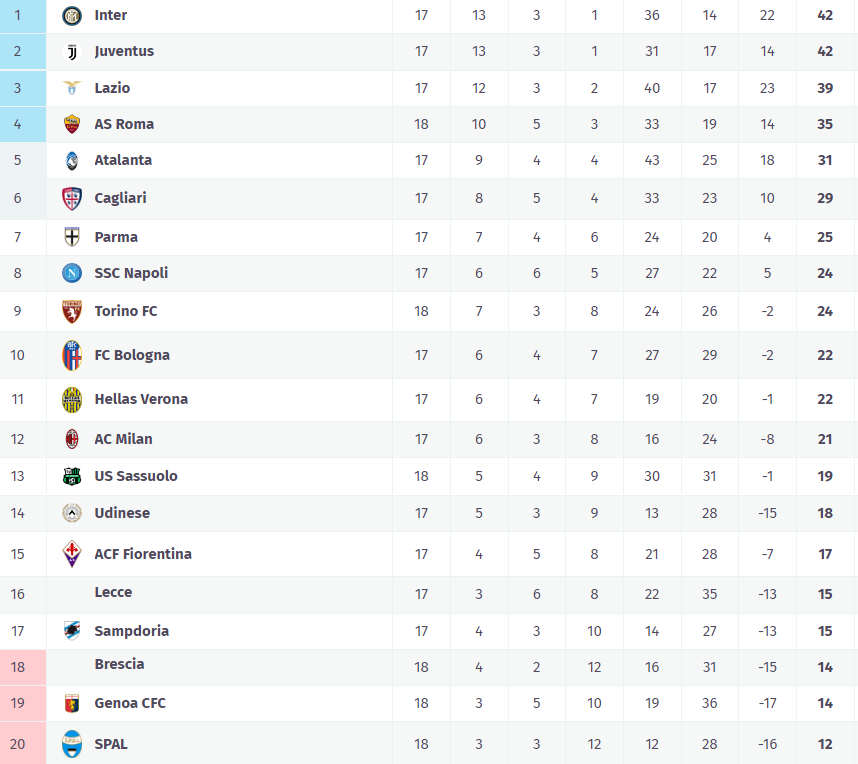This screenshot has height=764, width=858.
Task: Open the AC Milan team link
Action: 123,439
